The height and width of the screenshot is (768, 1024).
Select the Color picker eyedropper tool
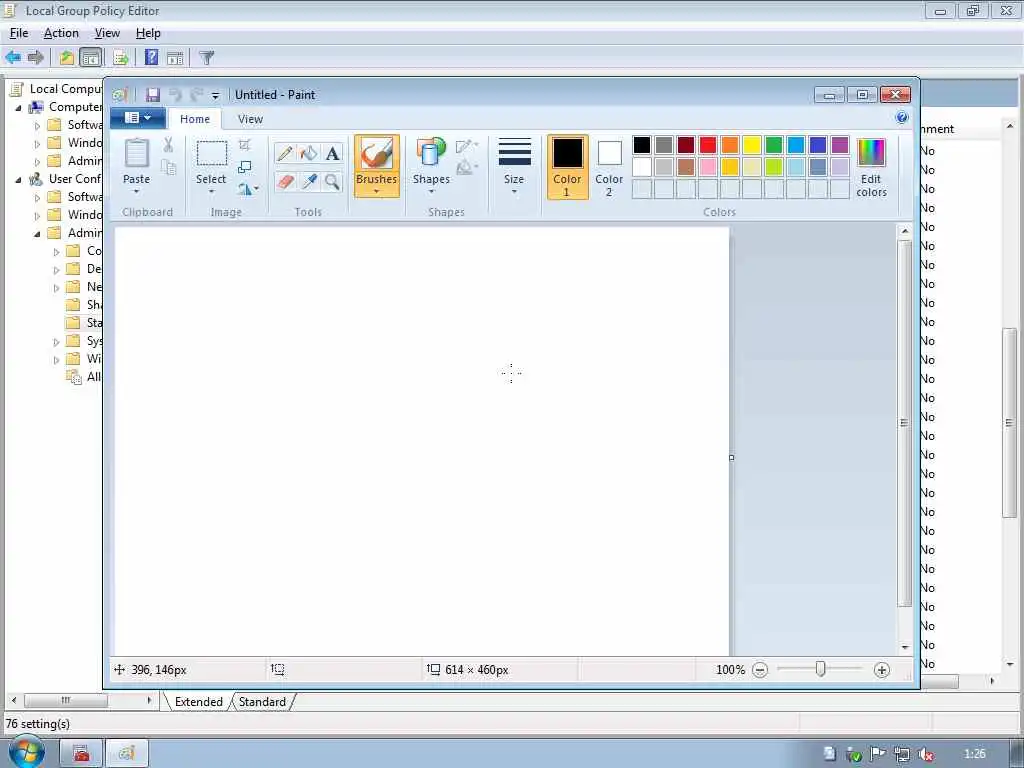308,181
